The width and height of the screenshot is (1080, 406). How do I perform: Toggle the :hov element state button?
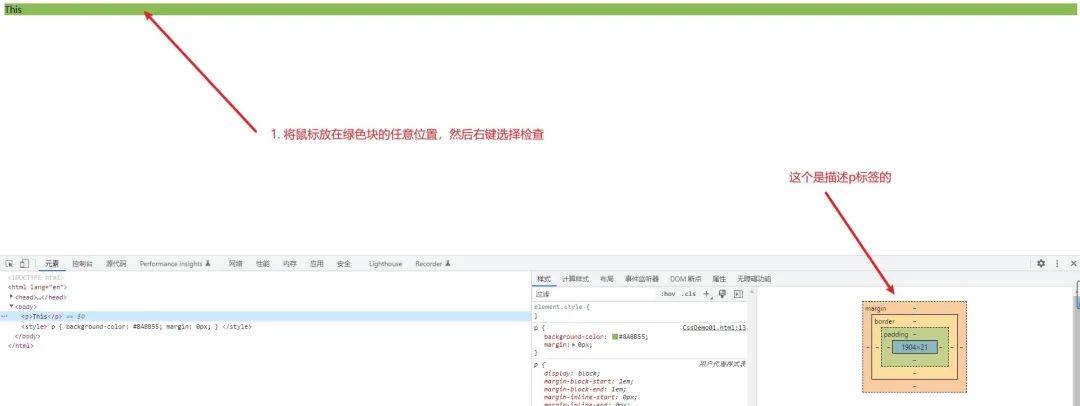pos(668,294)
